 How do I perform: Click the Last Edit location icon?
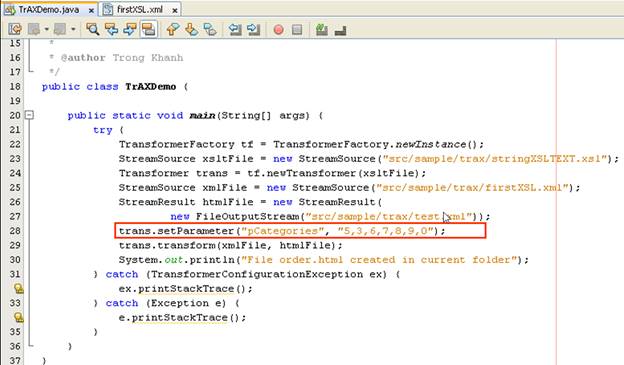(15, 29)
